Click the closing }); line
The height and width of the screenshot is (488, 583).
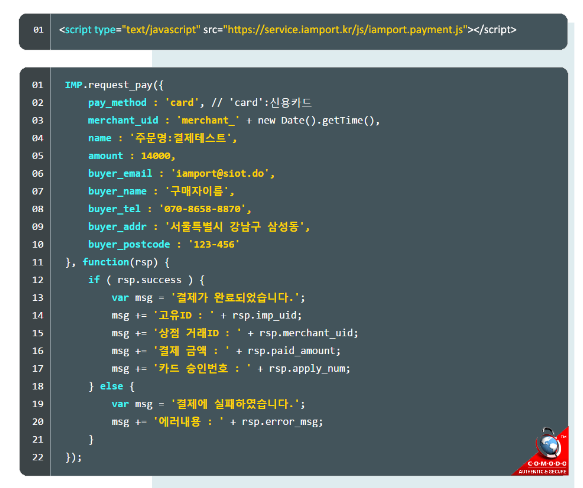[x=74, y=457]
